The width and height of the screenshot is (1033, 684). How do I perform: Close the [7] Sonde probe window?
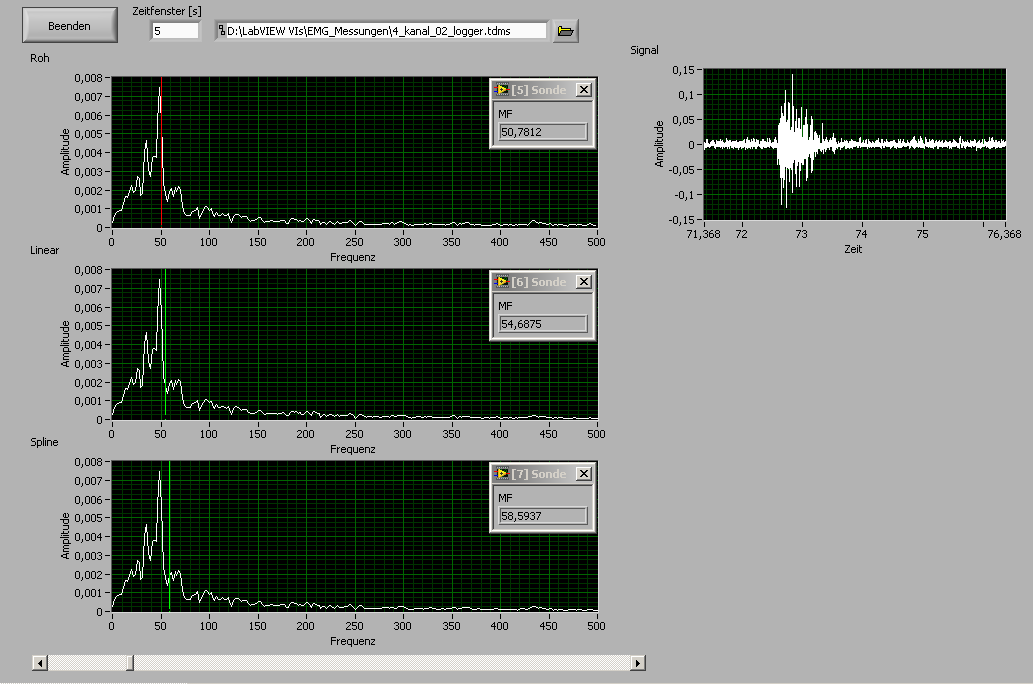(584, 474)
